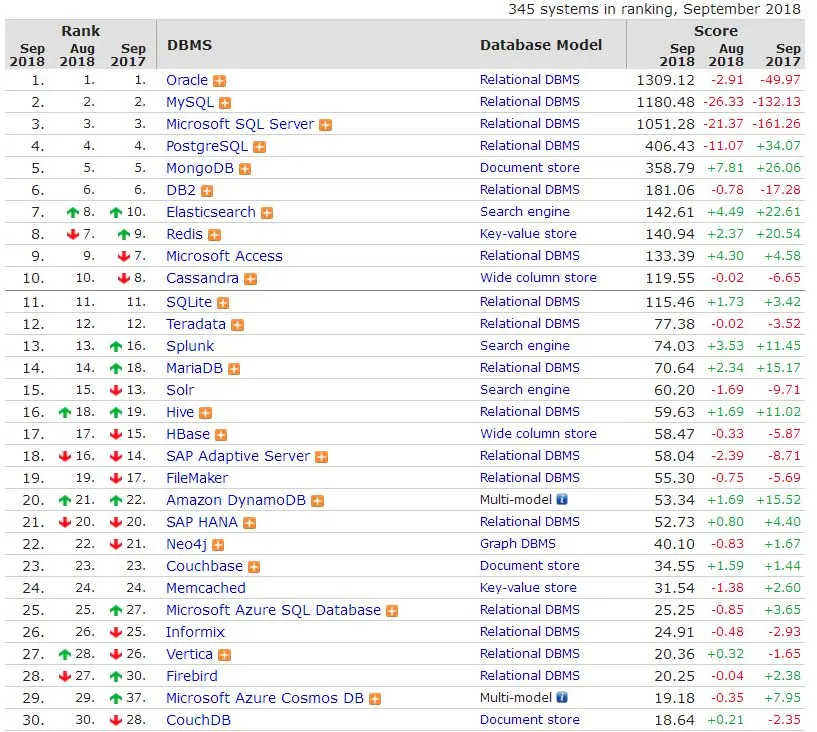
Task: Click the plus icon next to Oracle
Action: 220,81
